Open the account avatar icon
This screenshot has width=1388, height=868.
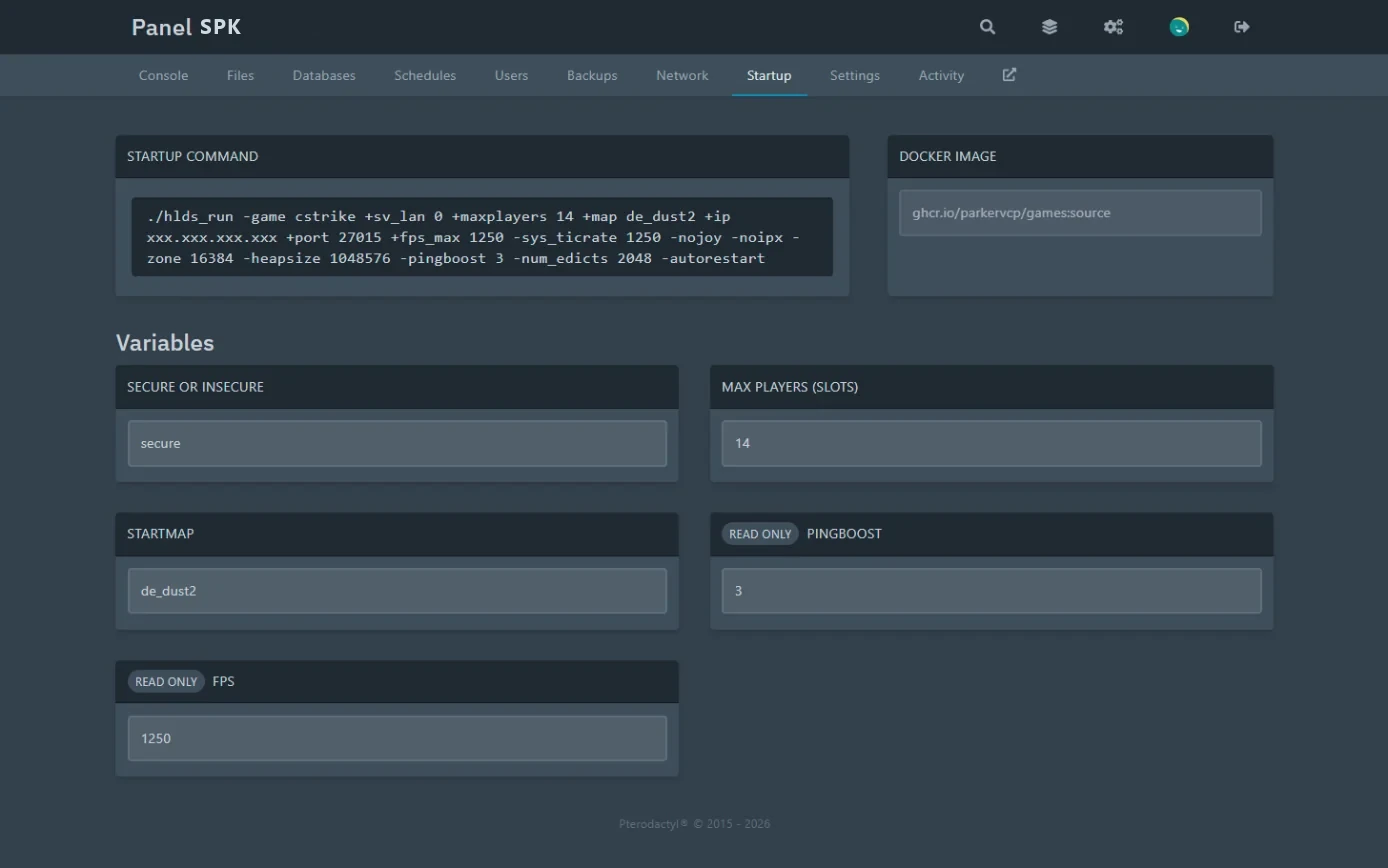click(1179, 27)
